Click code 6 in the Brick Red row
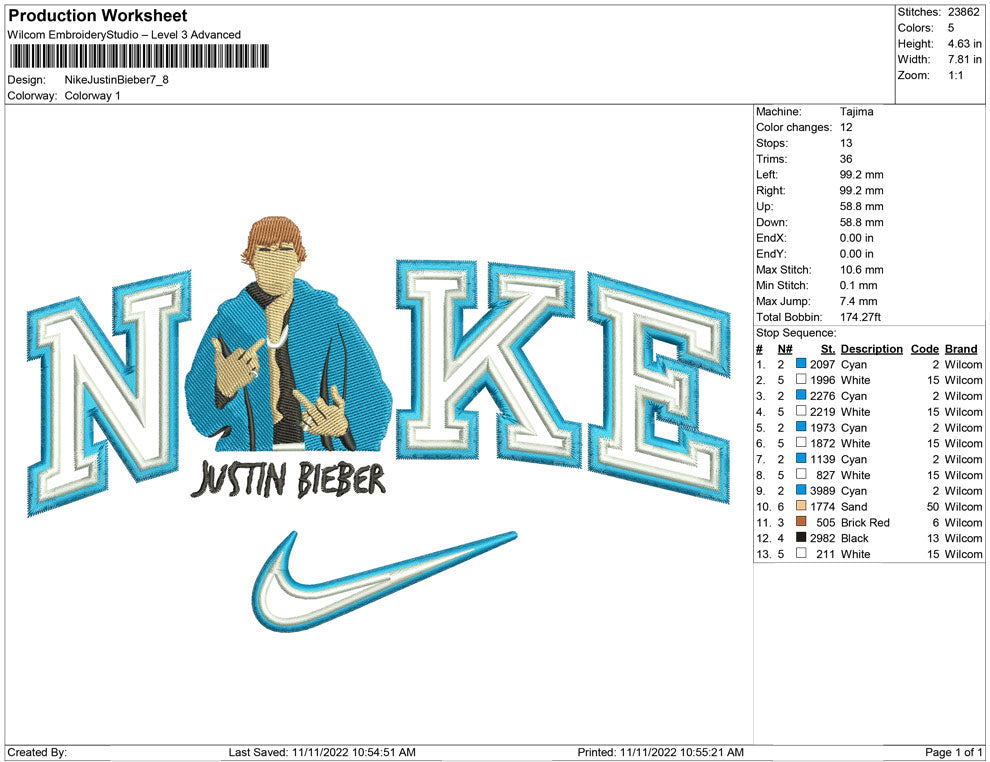This screenshot has width=990, height=762. click(936, 522)
